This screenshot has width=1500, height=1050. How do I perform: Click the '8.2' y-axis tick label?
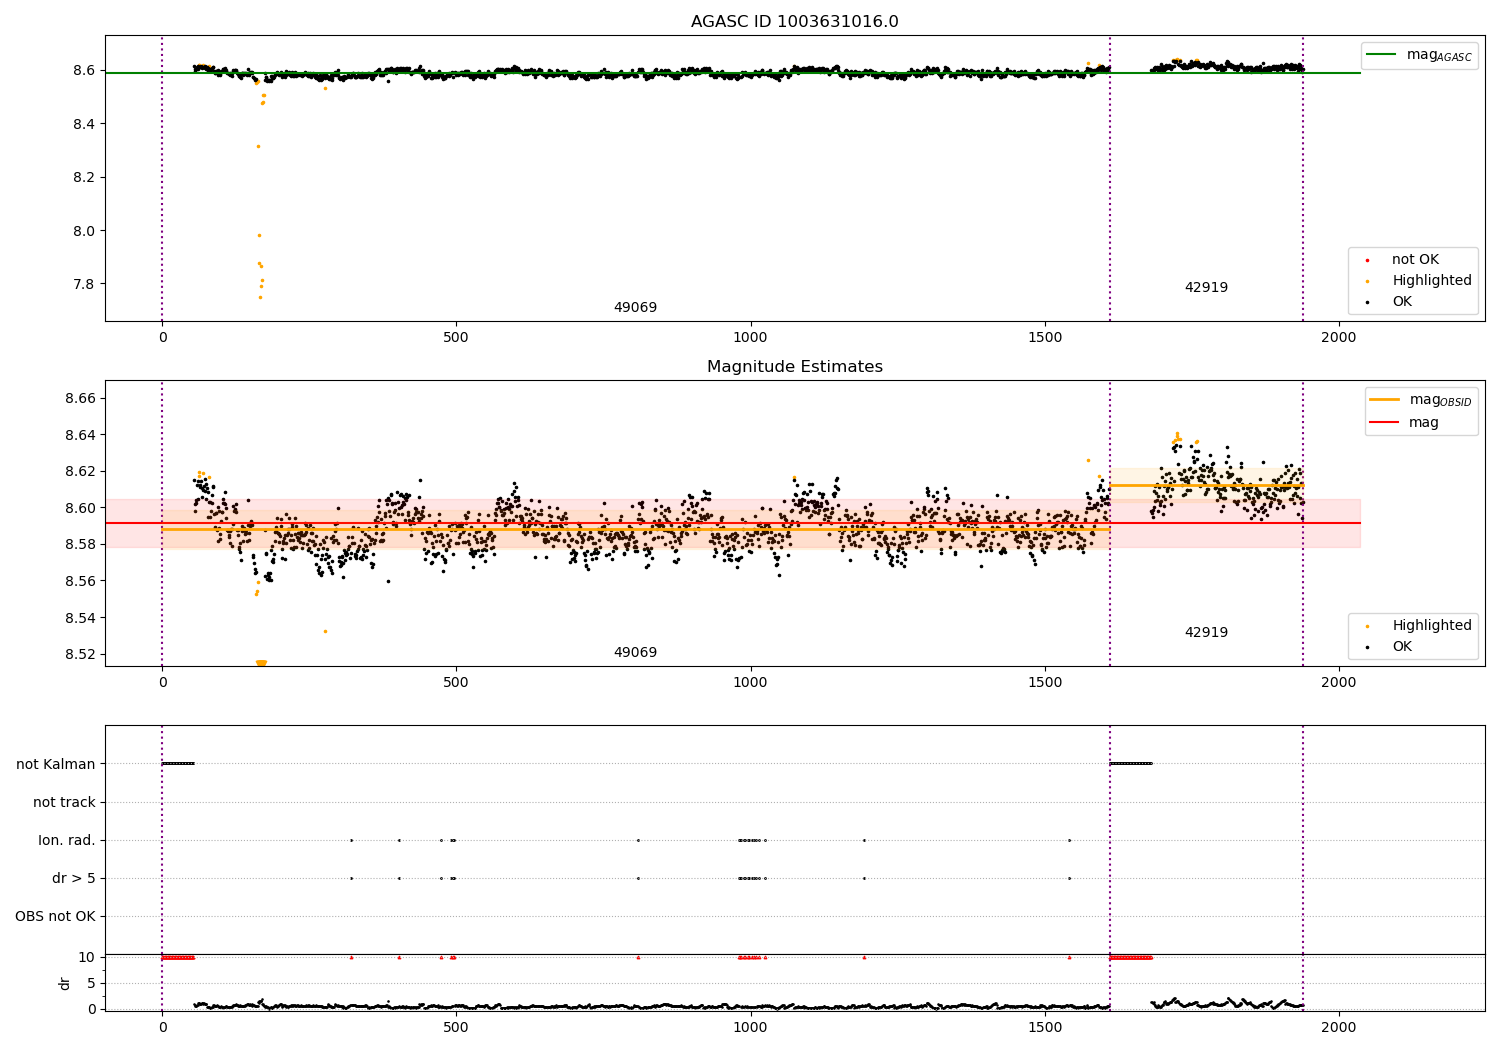click(x=84, y=178)
